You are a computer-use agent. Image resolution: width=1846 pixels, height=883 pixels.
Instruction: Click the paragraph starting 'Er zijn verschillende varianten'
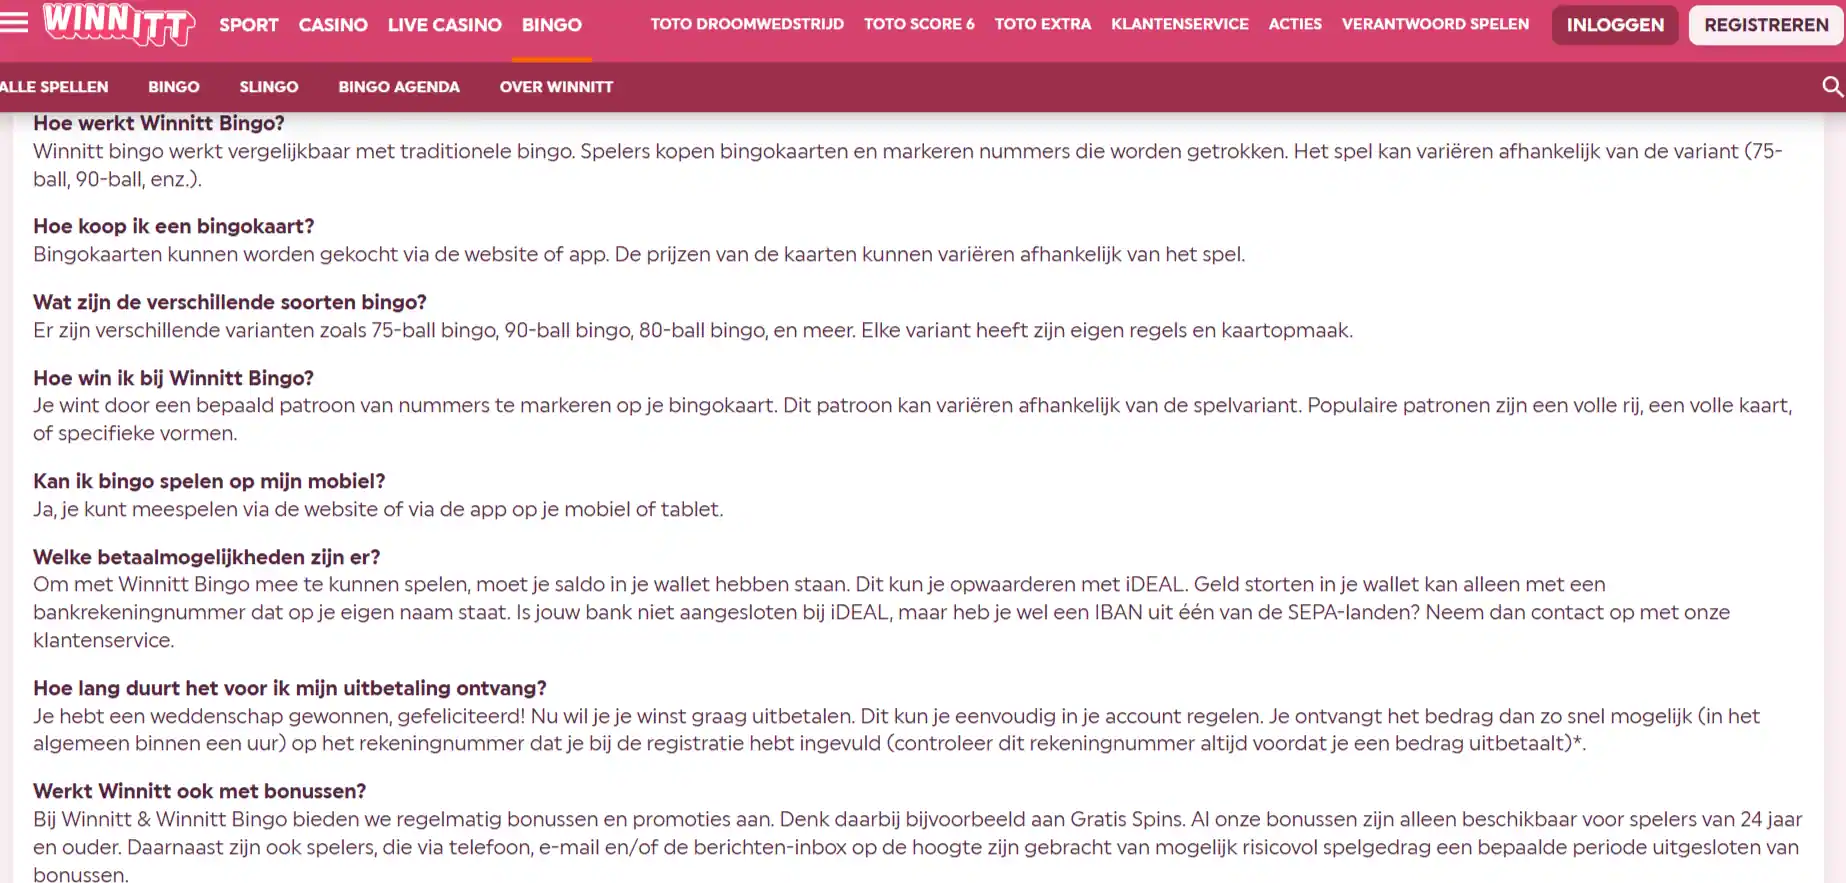[x=693, y=330]
